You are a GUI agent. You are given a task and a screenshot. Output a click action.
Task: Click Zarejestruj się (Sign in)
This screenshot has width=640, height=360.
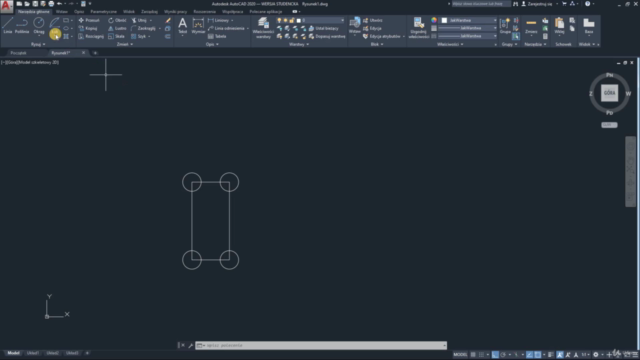540,4
